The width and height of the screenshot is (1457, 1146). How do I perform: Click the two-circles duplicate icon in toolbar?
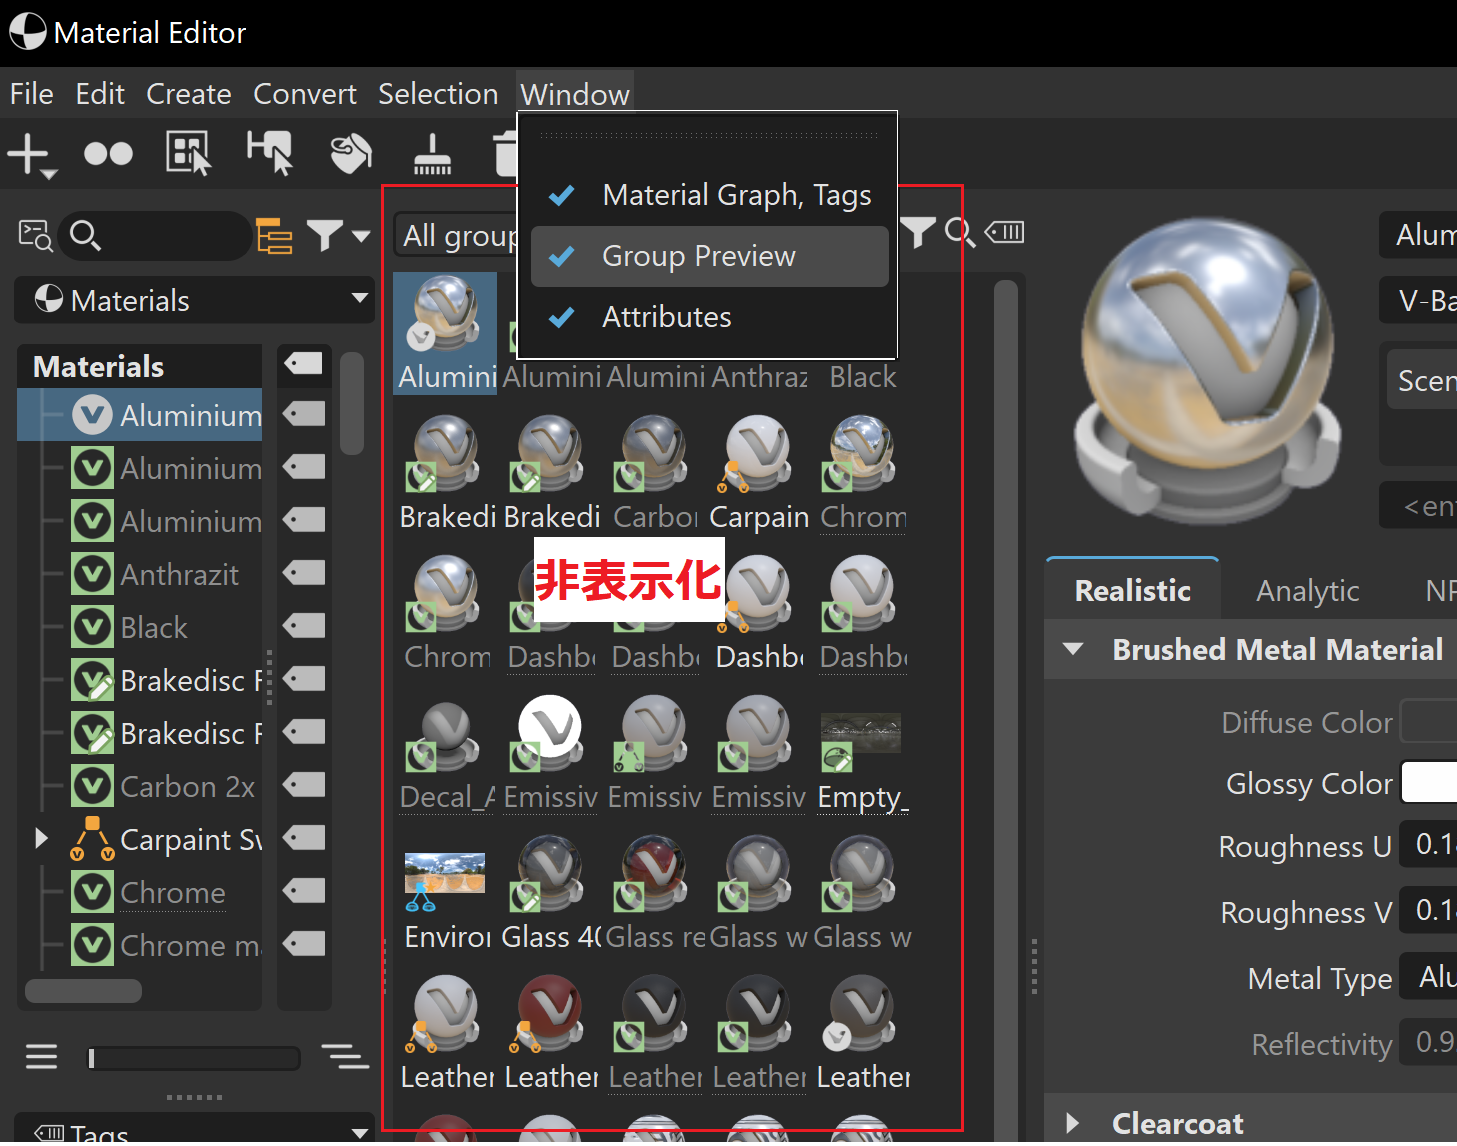tap(108, 154)
